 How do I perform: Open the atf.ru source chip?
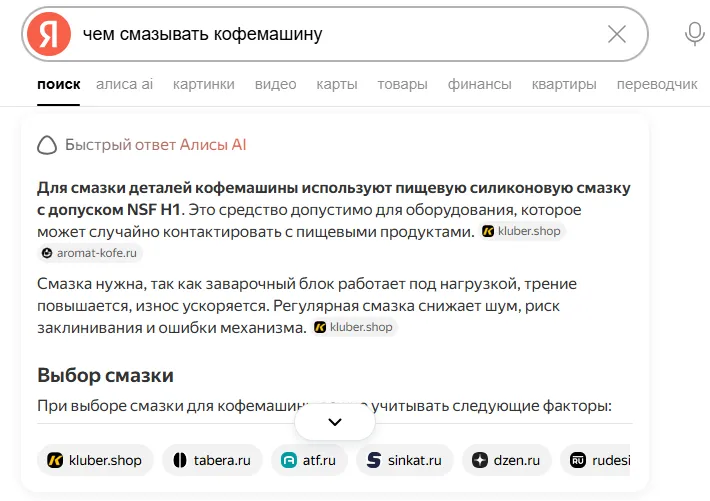(309, 460)
